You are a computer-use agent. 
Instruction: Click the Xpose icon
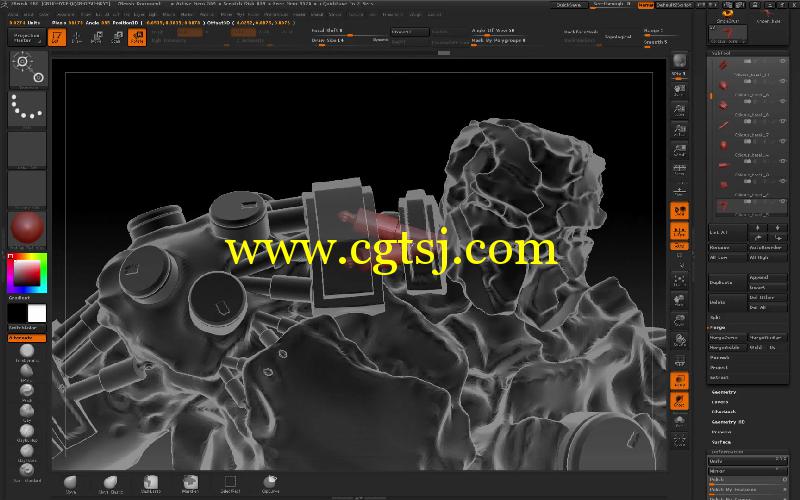pyautogui.click(x=679, y=441)
